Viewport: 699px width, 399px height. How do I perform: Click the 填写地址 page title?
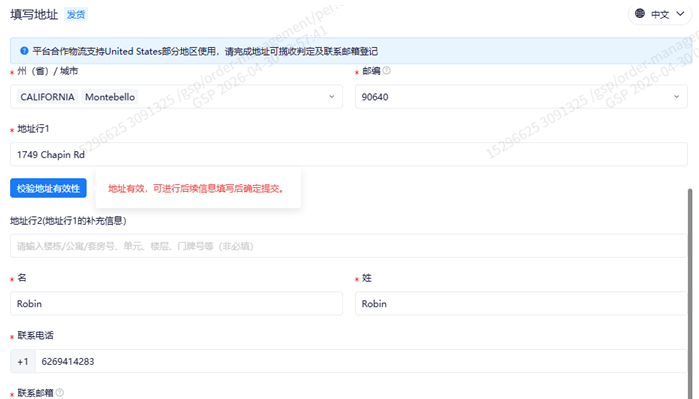click(34, 15)
